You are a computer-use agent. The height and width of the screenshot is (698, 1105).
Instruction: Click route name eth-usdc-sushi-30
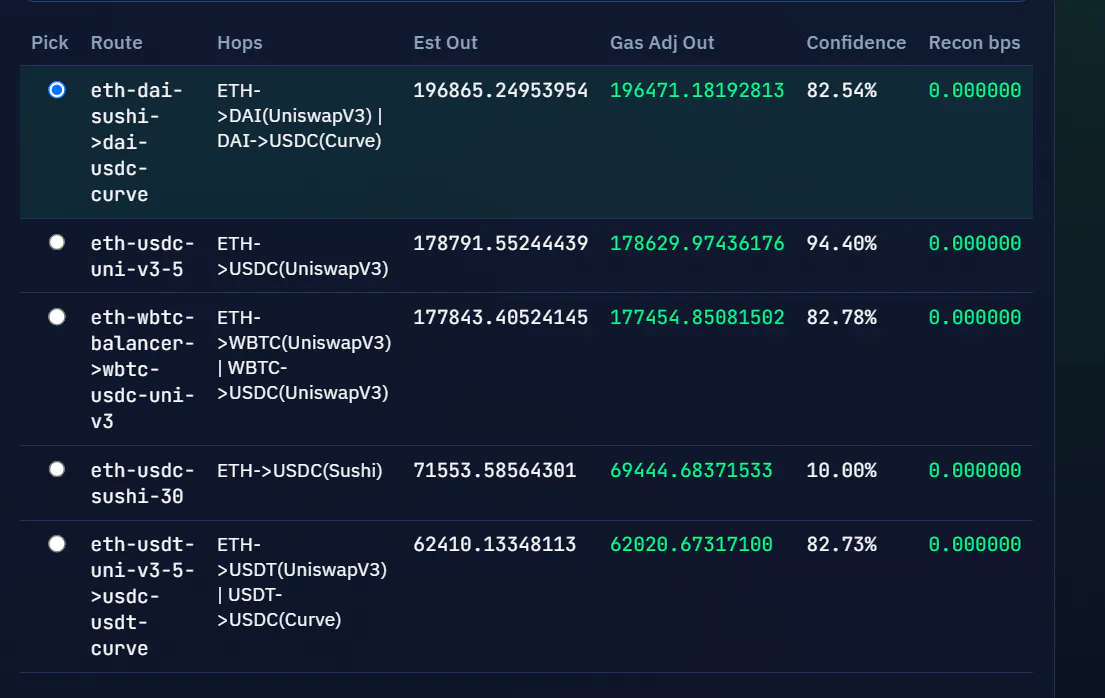pos(142,483)
